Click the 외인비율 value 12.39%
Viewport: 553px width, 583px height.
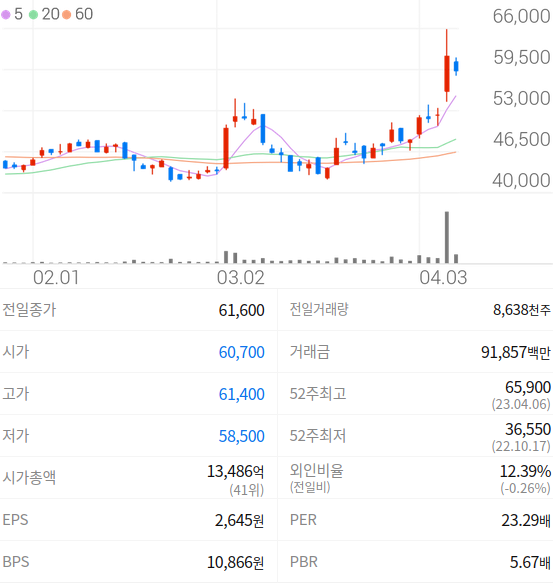pyautogui.click(x=525, y=471)
